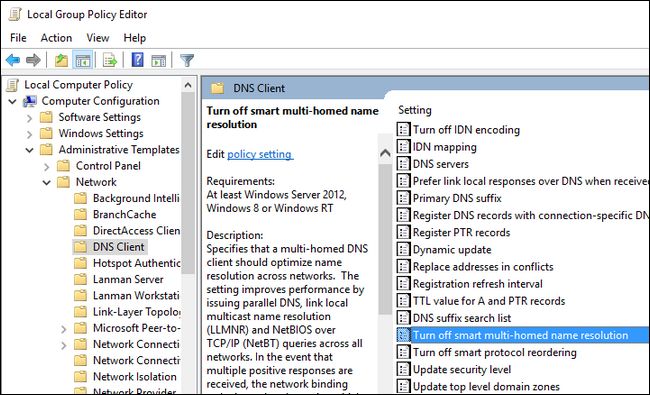
Task: Open the View menu
Action: click(x=98, y=38)
